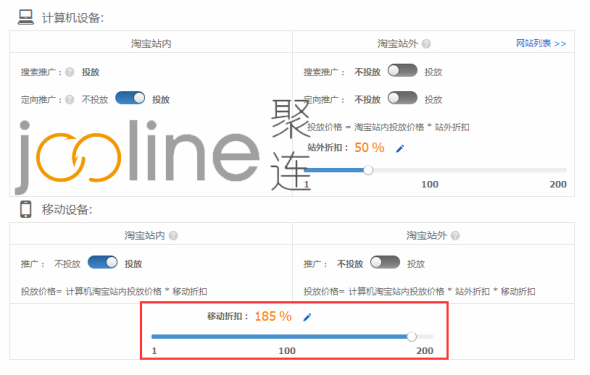
Task: Open help icon beside 定向推广 in 淘宝站内
Action: pyautogui.click(x=70, y=100)
